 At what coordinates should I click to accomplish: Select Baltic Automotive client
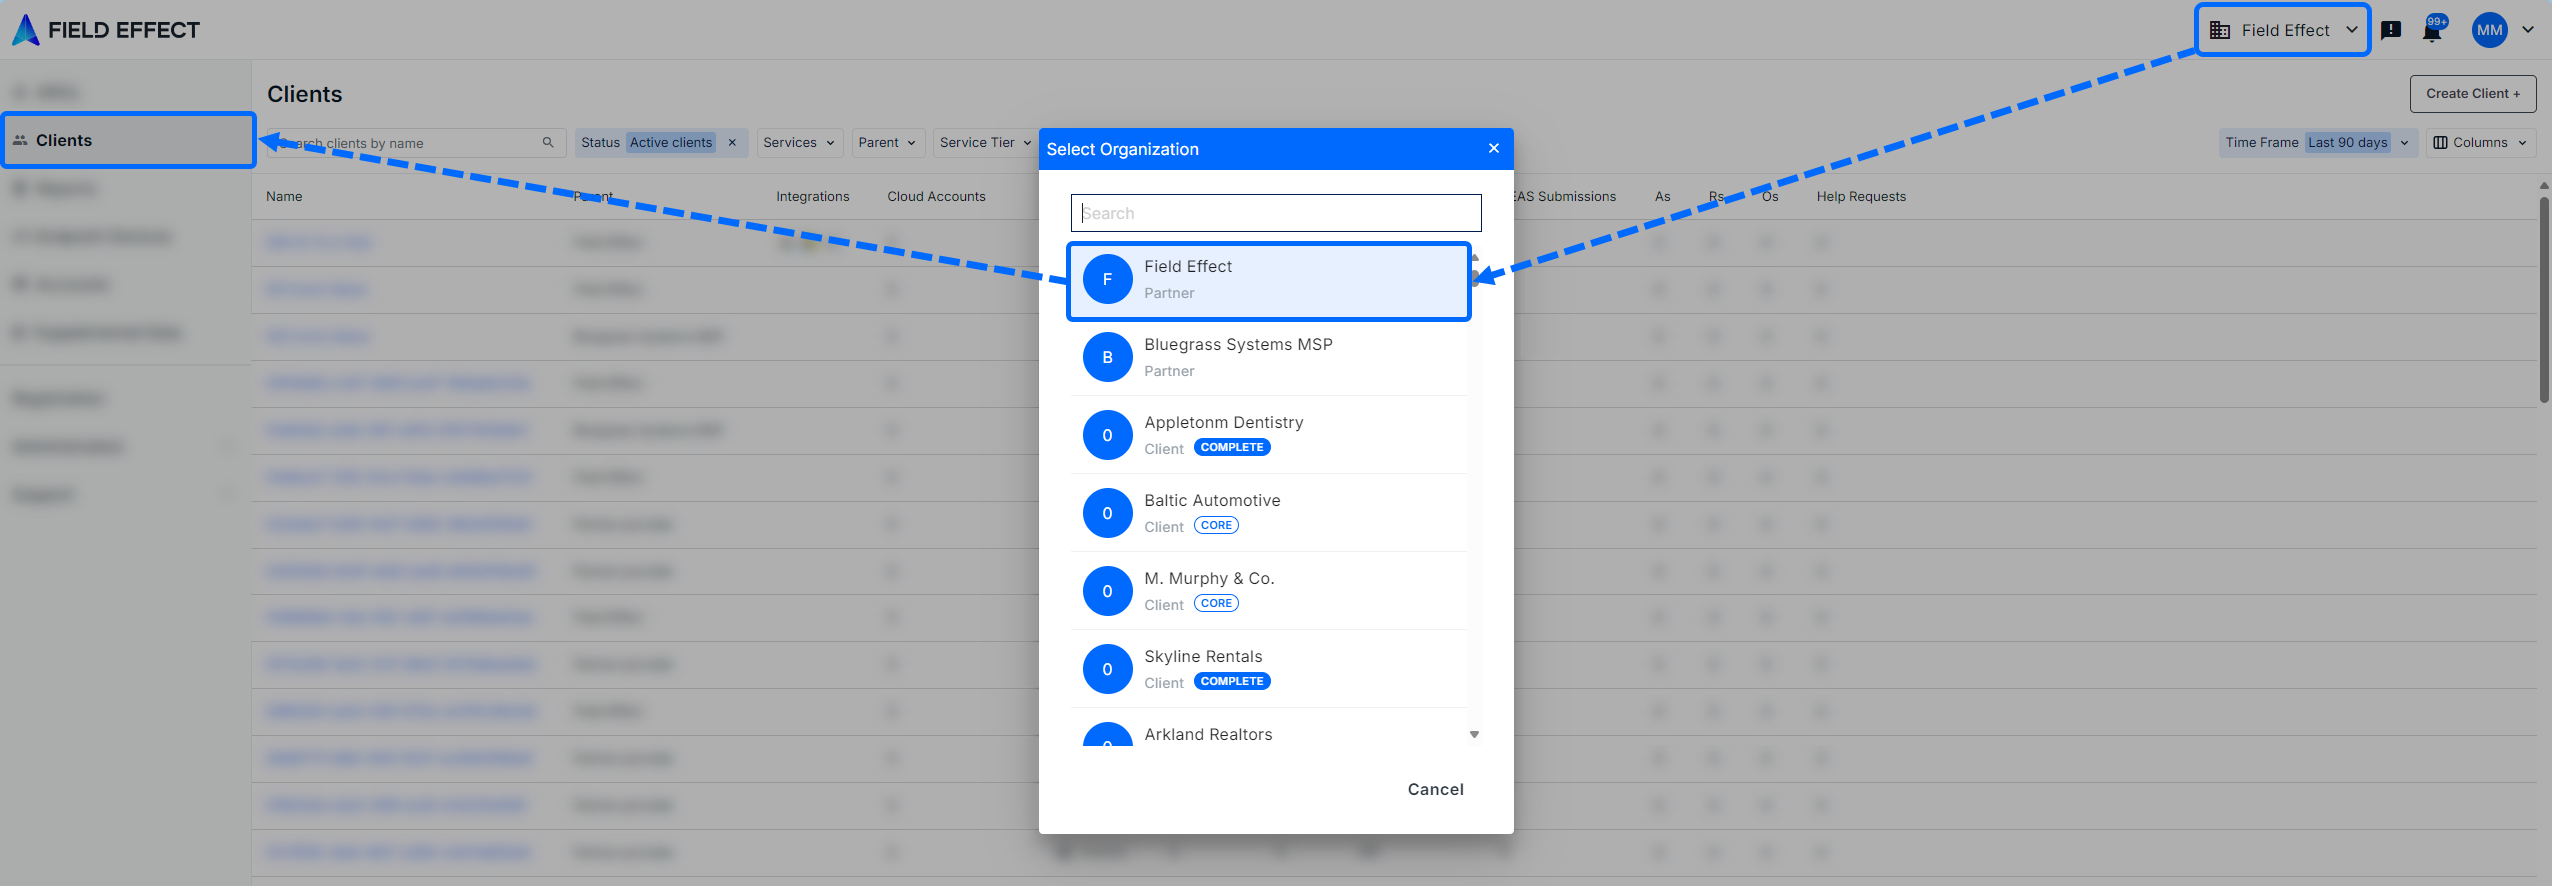pos(1269,513)
